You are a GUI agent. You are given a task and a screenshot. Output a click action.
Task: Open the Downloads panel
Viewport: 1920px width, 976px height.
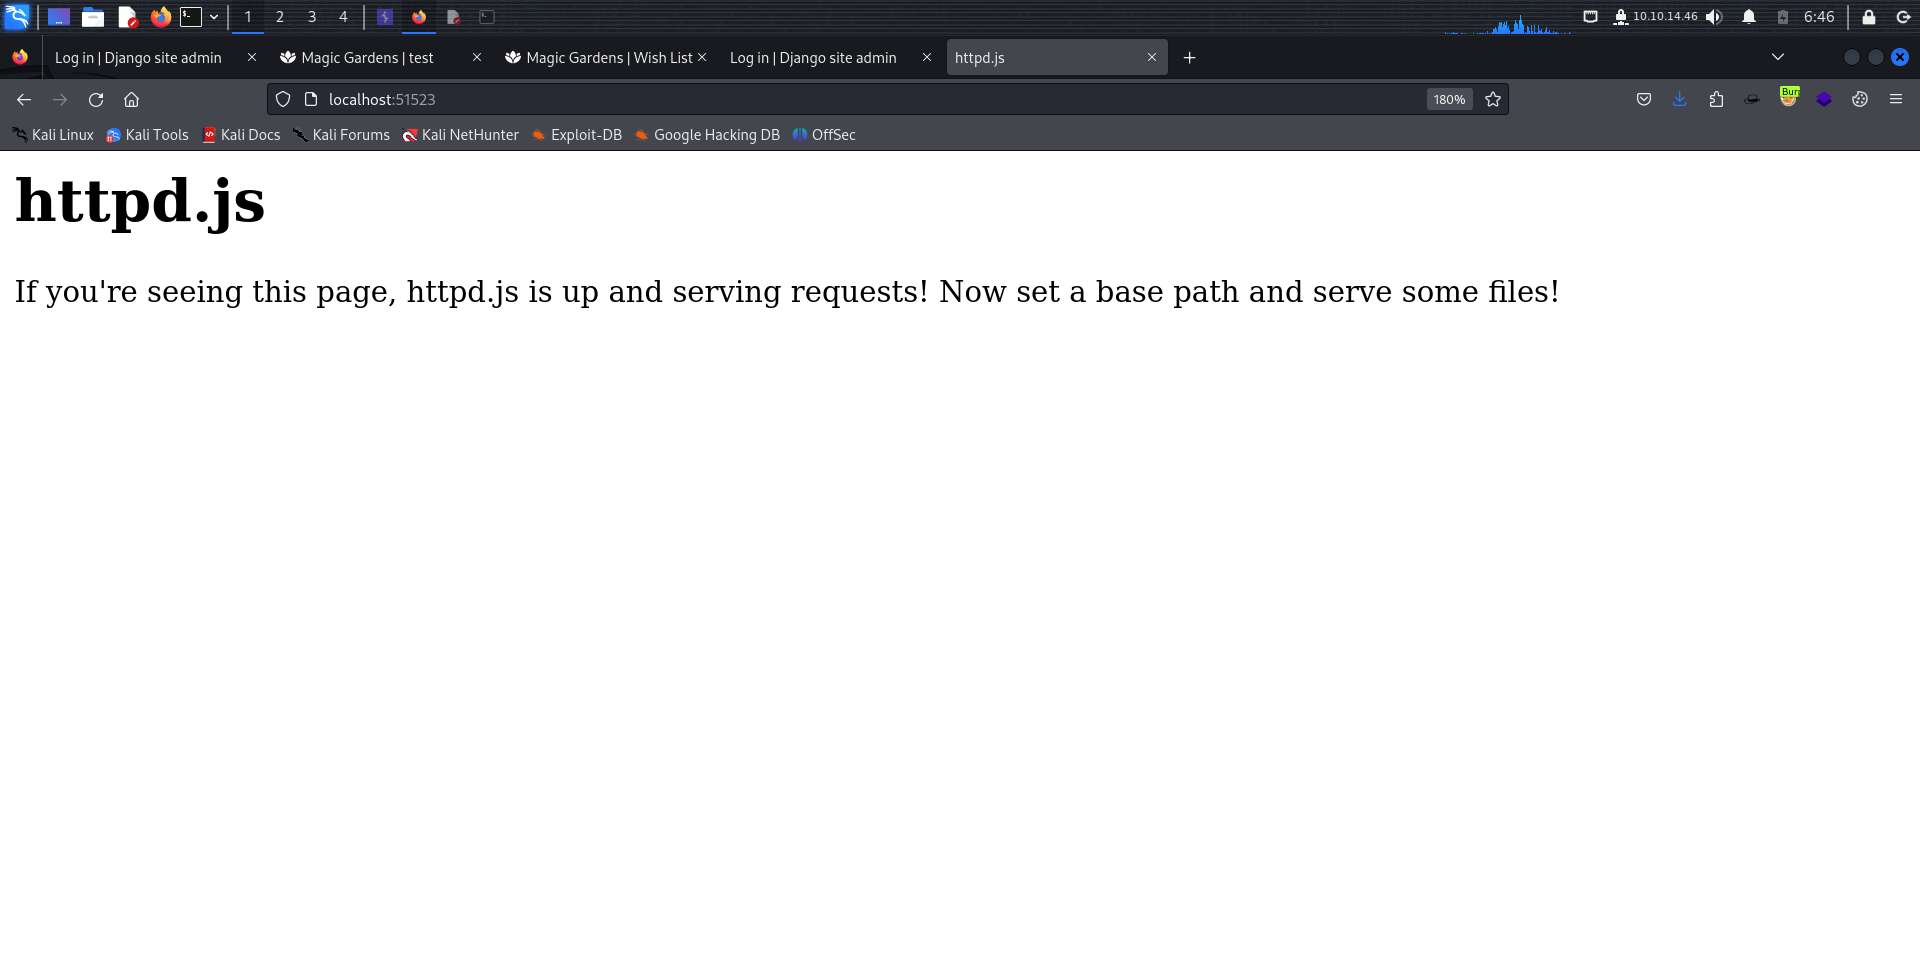1680,99
